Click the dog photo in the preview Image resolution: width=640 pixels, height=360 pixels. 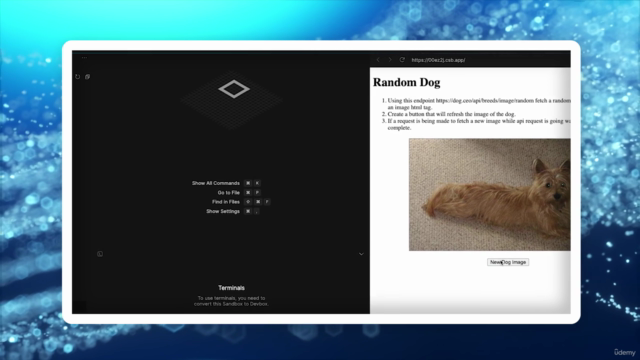coord(490,194)
